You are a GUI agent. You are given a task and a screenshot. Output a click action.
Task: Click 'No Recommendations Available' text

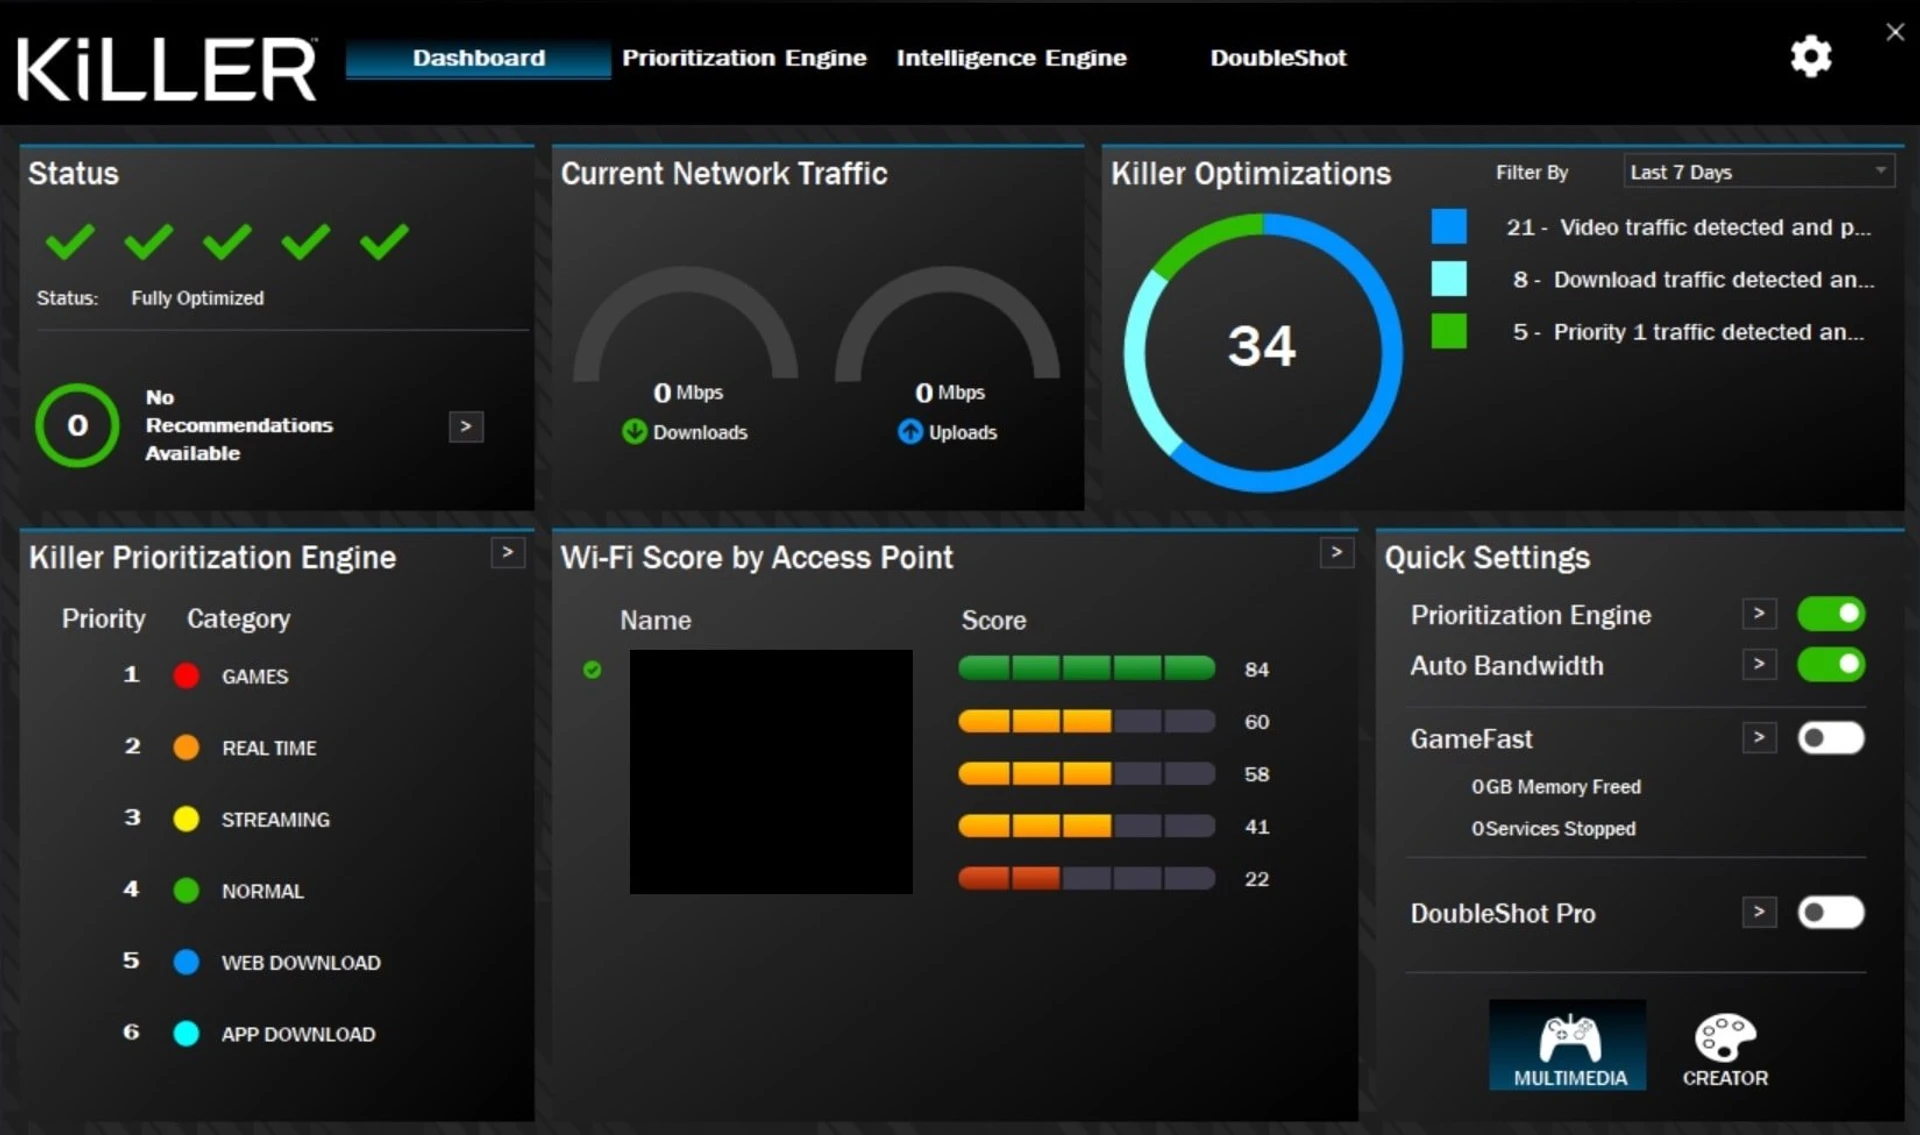239,425
